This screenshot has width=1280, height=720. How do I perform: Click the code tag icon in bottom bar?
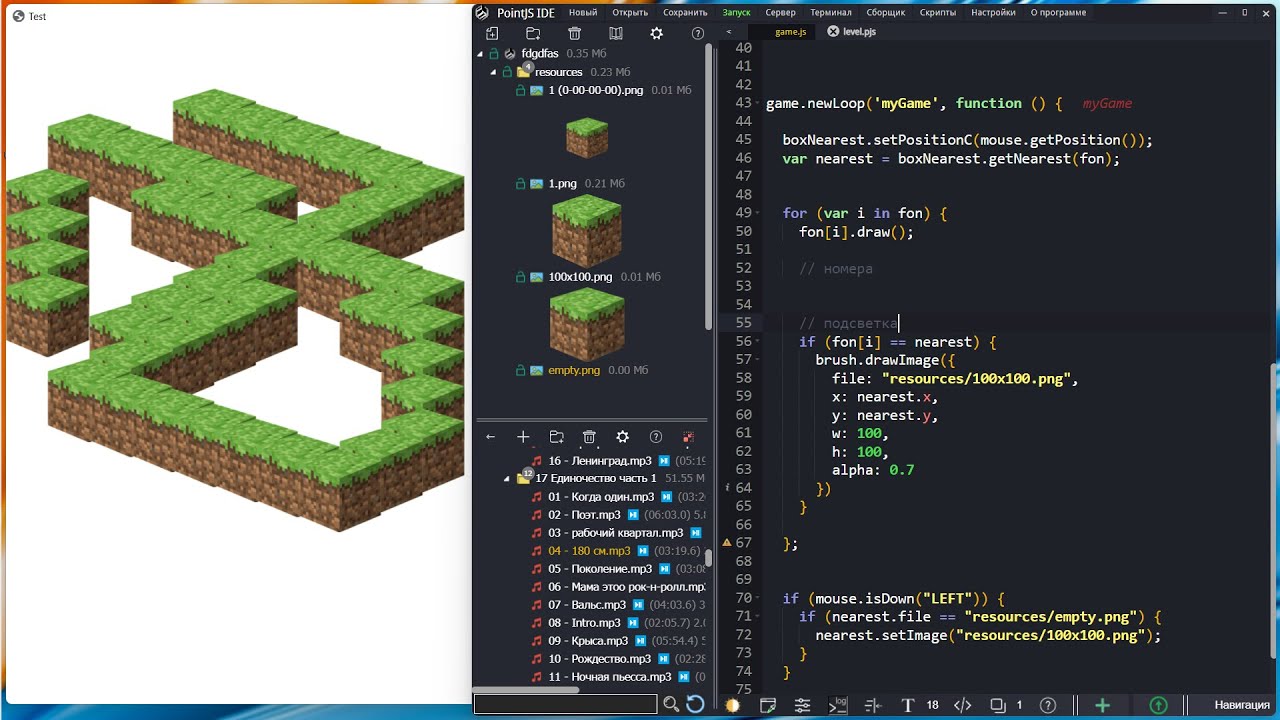pos(962,705)
